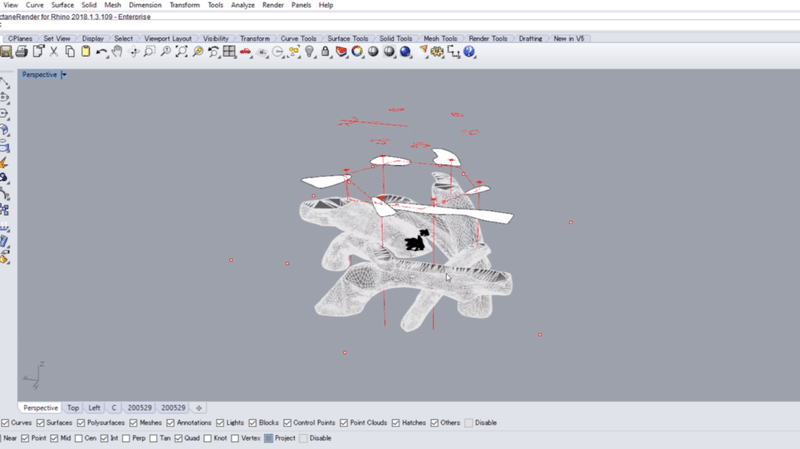Select the Pan hand tool
The height and width of the screenshot is (449, 800).
click(x=117, y=52)
